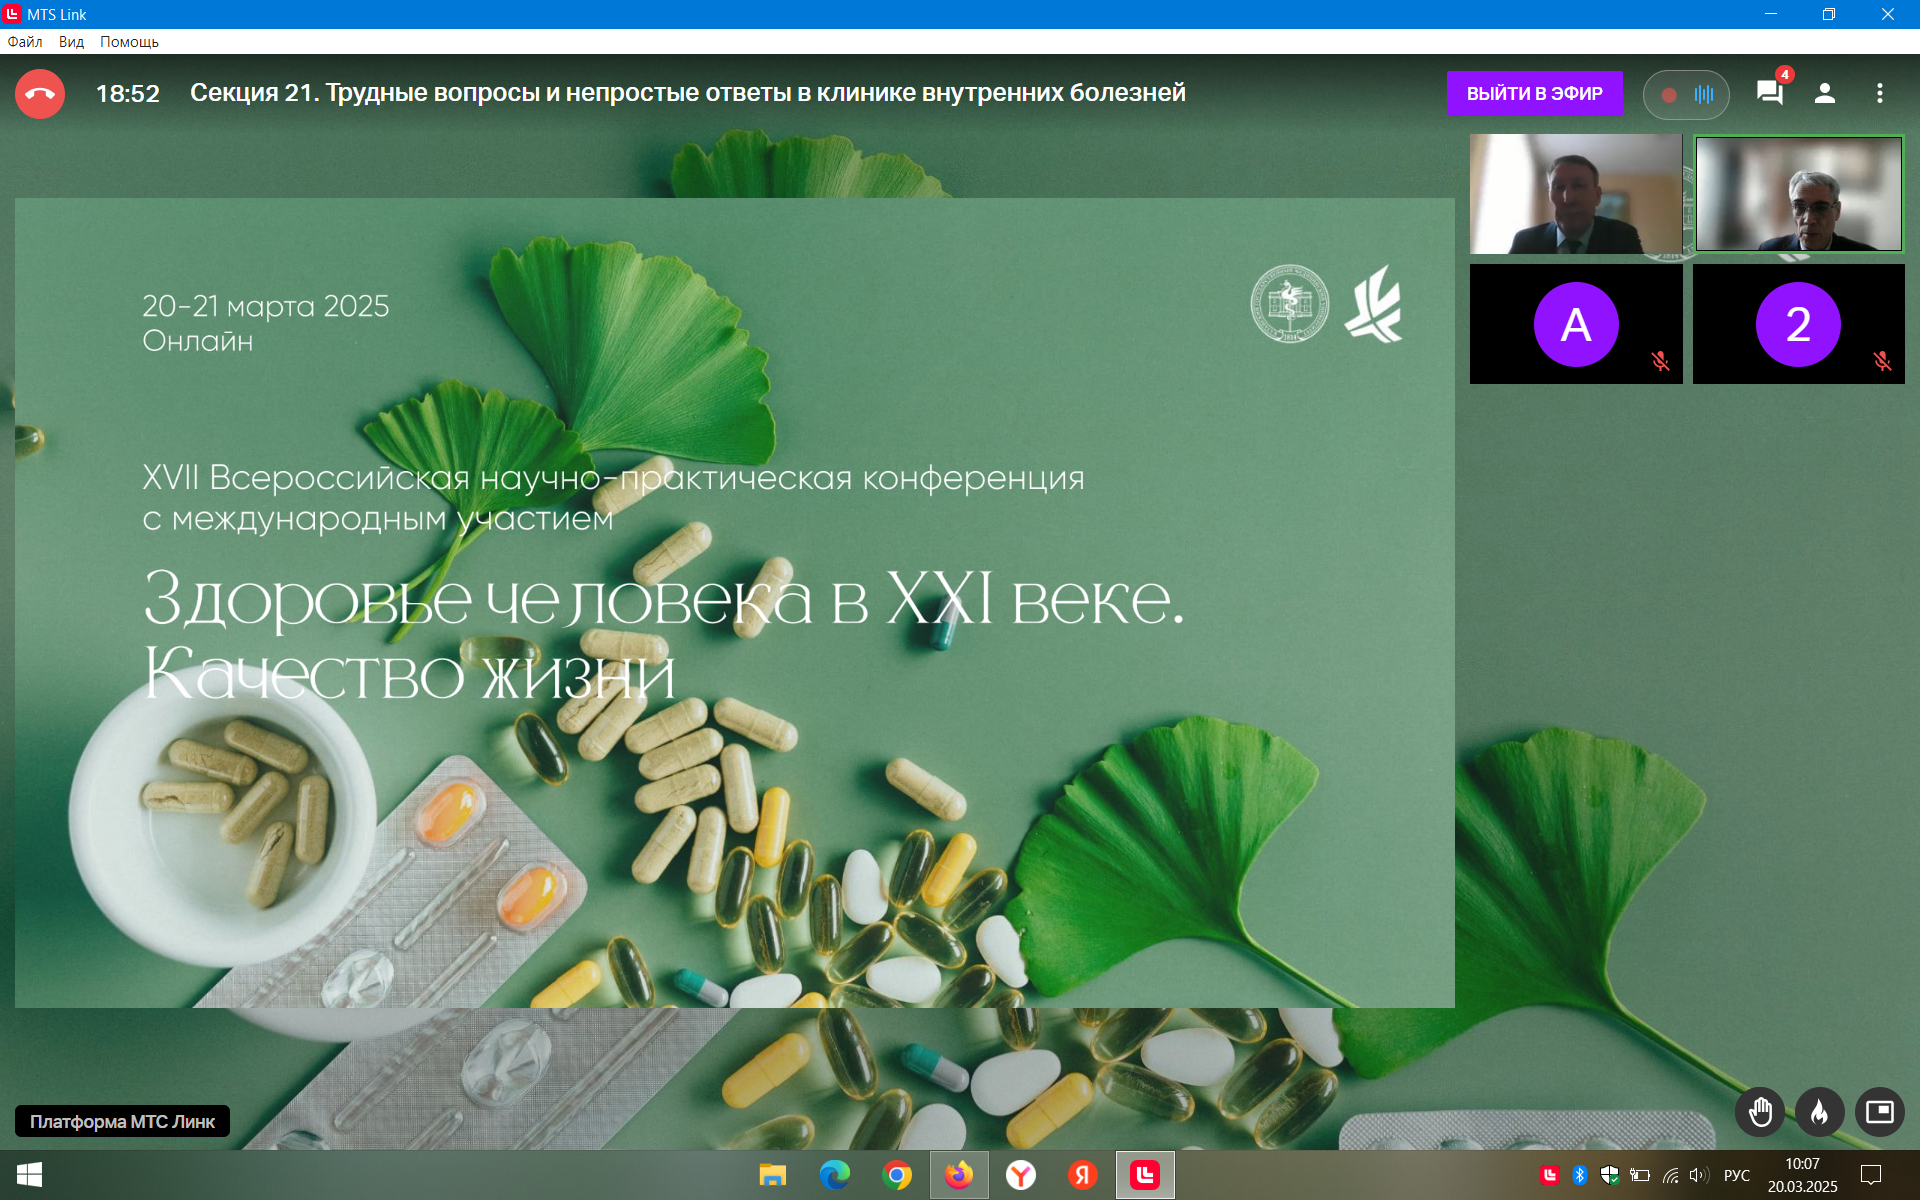Viewport: 1920px width, 1200px height.
Task: Open the chat with 4 unread messages
Action: [1770, 93]
